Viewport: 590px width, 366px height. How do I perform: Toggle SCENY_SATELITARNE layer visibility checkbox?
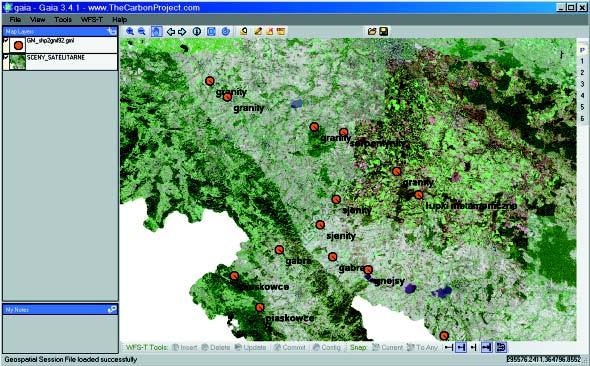click(6, 57)
